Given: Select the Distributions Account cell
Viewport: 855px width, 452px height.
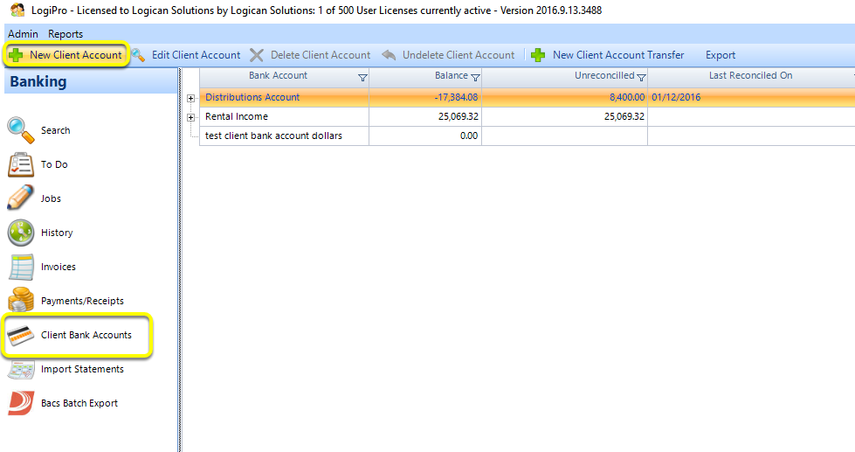Looking at the screenshot, I should [285, 98].
